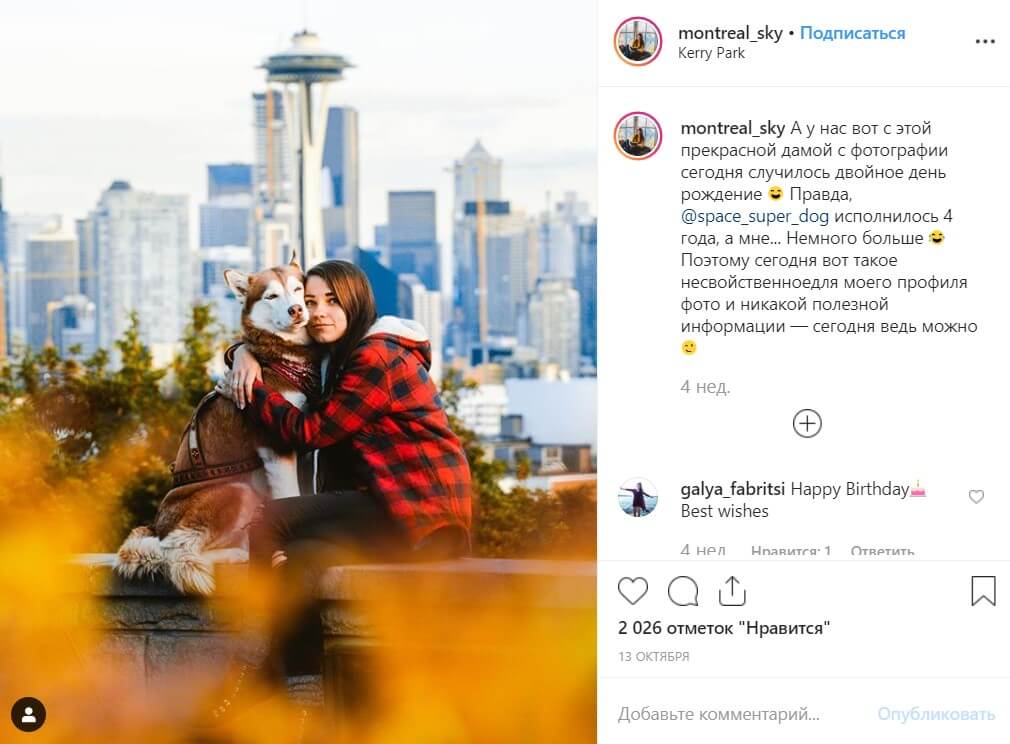
Task: Open galya_fabritsi avatar picture
Action: [638, 497]
